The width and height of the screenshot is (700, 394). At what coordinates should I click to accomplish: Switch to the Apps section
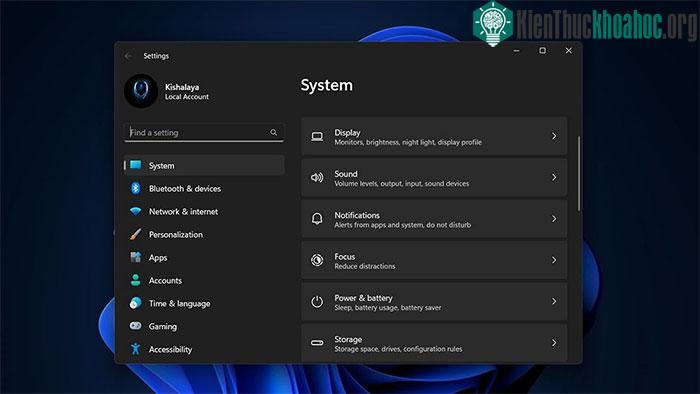click(158, 258)
